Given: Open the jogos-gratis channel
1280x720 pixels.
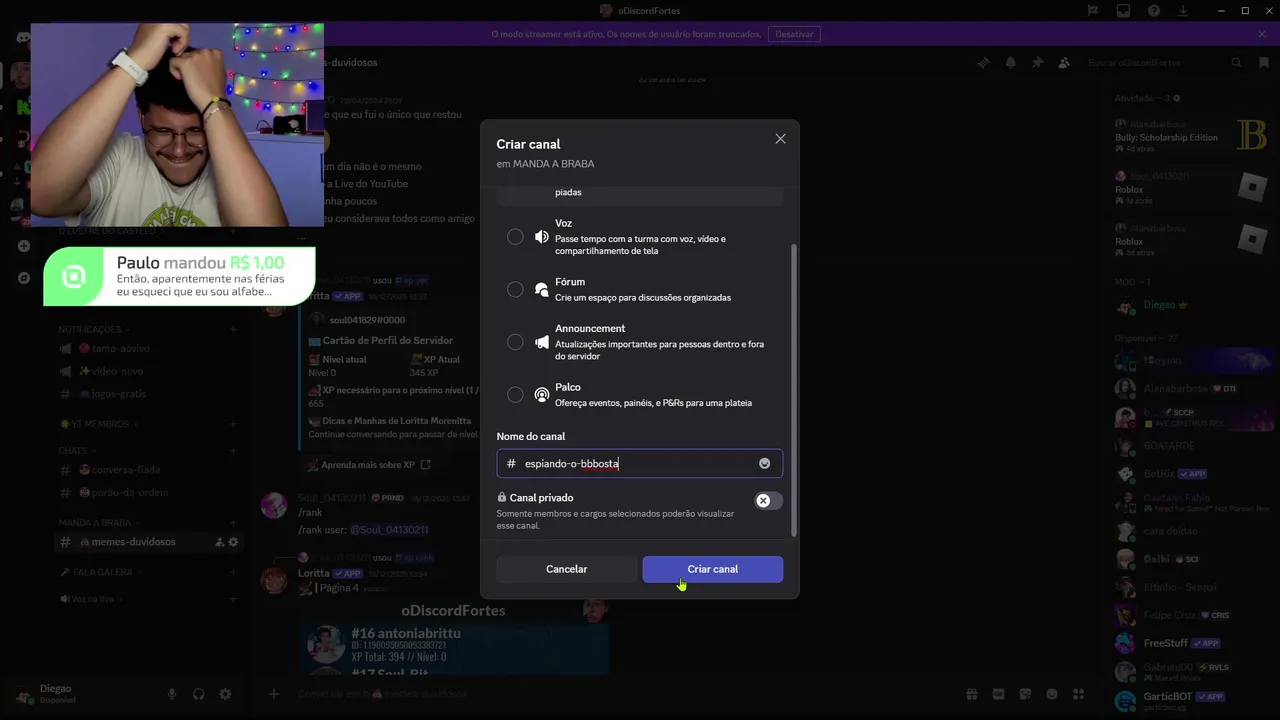Looking at the screenshot, I should [148, 394].
